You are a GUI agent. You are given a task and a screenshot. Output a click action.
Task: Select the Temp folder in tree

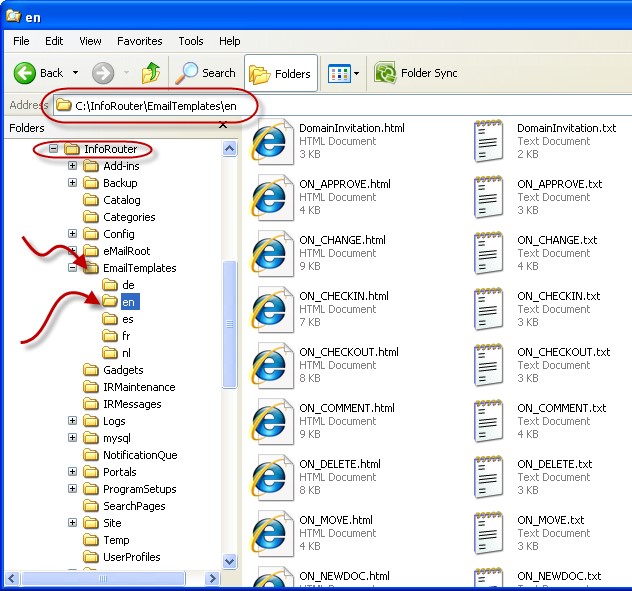[106, 540]
